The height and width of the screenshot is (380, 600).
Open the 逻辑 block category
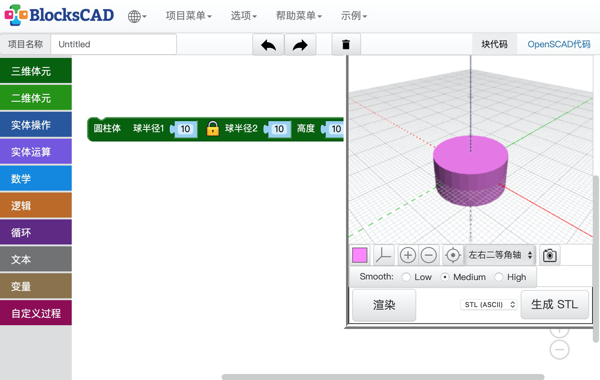[x=36, y=205]
